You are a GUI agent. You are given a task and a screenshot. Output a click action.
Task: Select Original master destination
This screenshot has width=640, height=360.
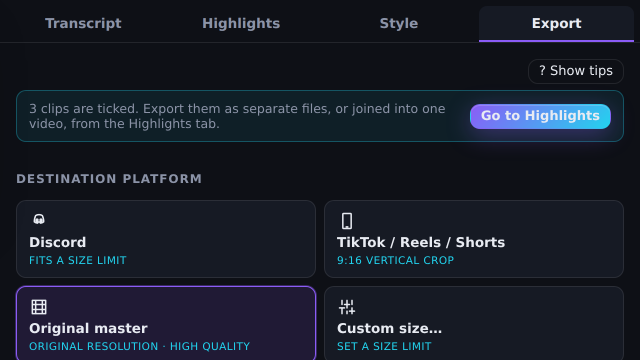pos(166,323)
